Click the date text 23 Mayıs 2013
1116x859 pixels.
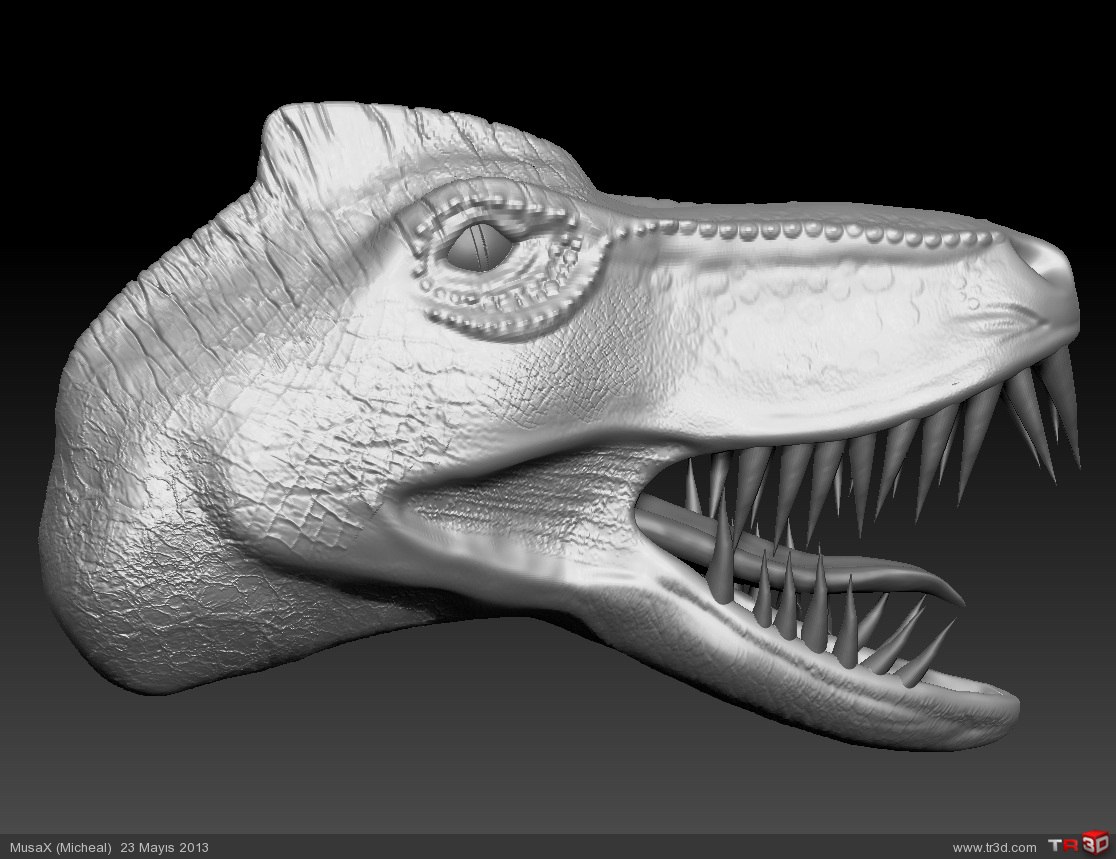[164, 848]
